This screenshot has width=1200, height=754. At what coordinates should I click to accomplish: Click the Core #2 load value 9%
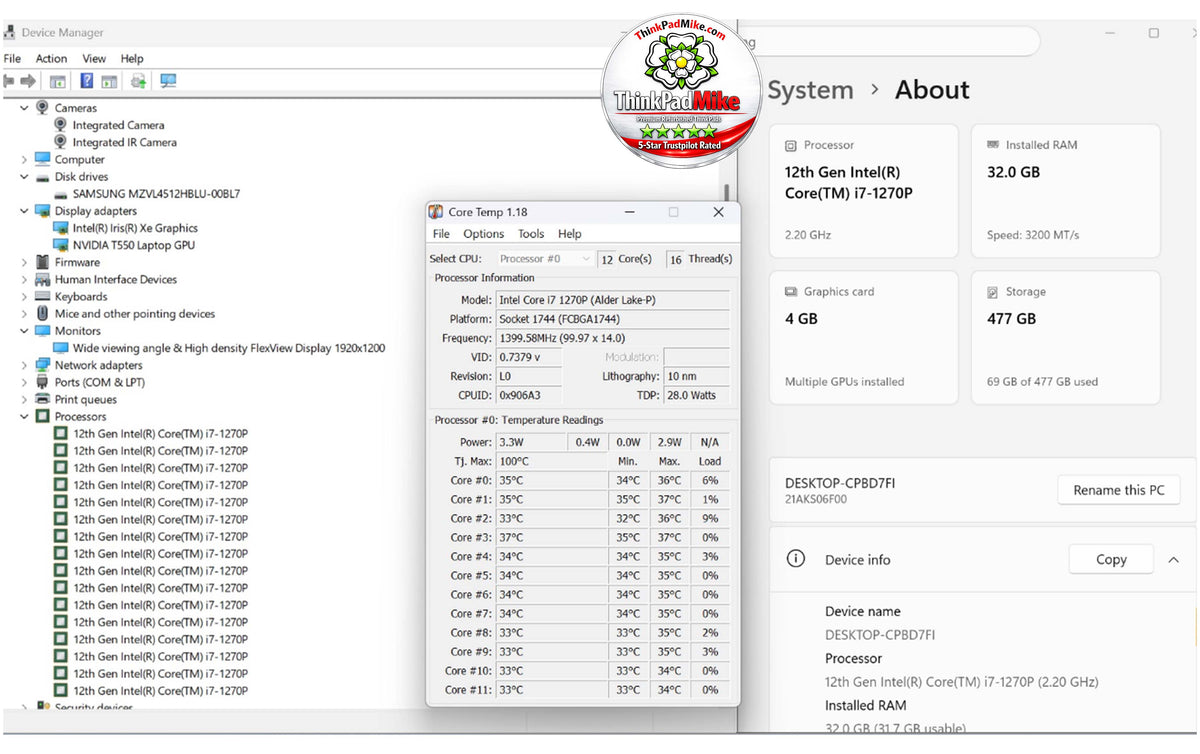coord(710,518)
